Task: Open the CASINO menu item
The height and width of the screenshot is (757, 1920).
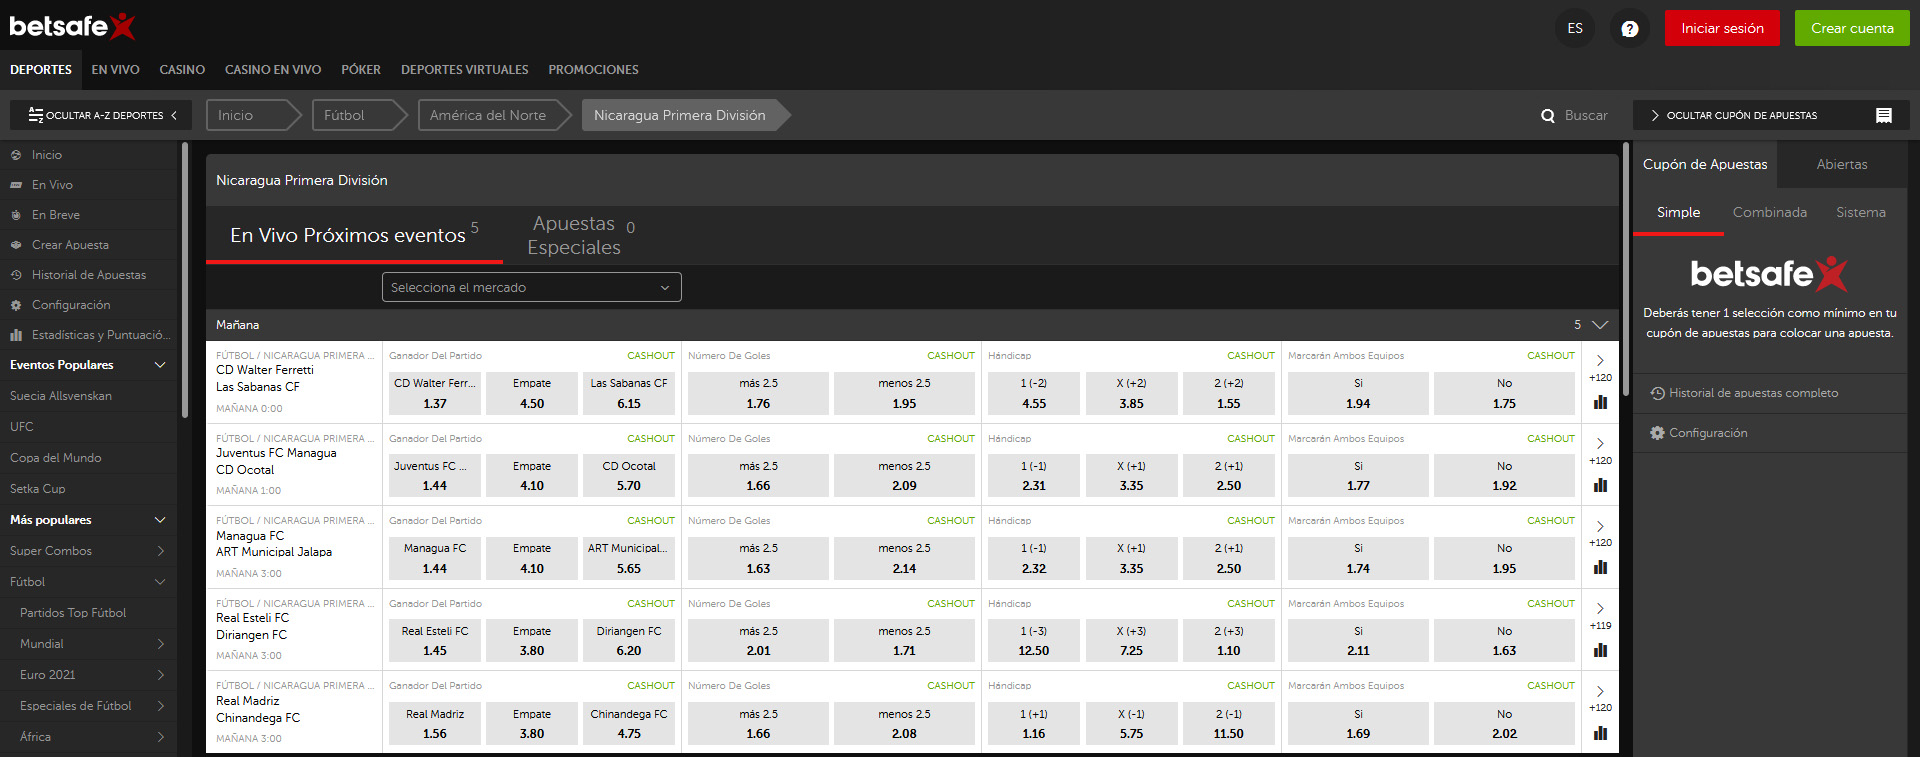Action: coord(182,70)
